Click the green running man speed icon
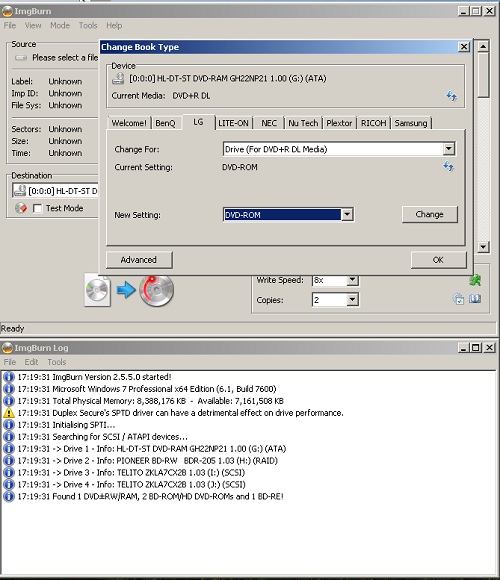 [x=475, y=280]
